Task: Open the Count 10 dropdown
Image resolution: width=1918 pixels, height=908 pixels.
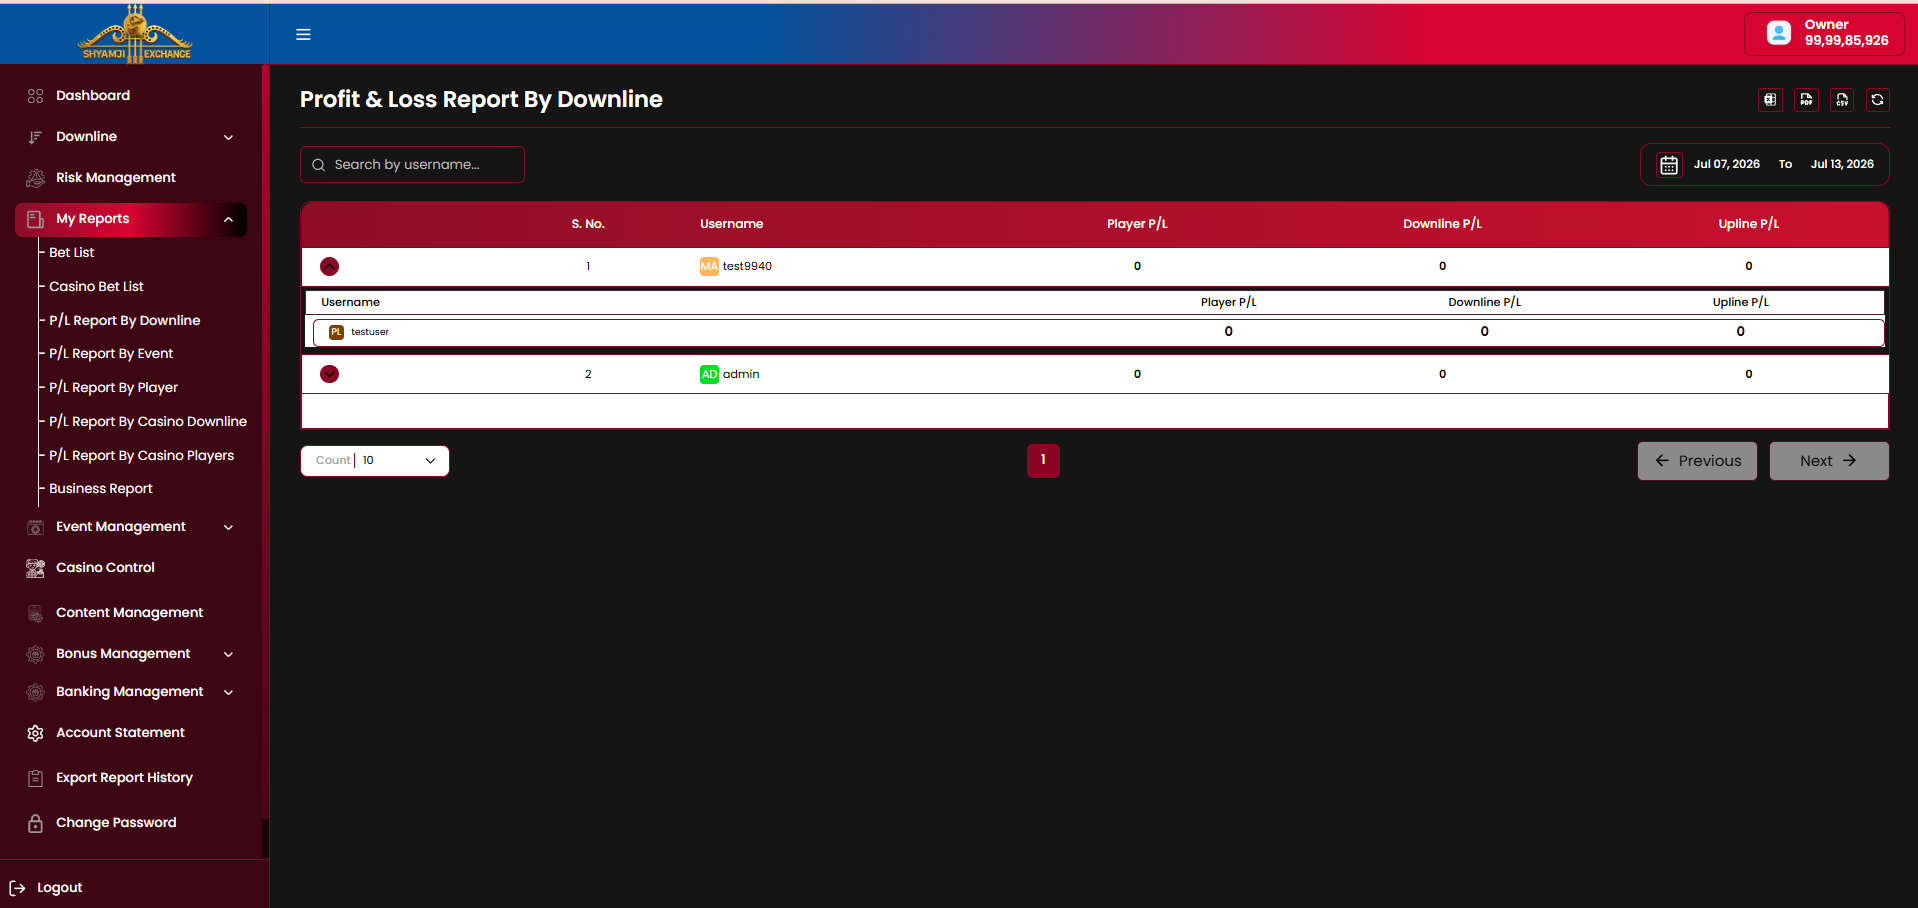Action: (x=375, y=461)
